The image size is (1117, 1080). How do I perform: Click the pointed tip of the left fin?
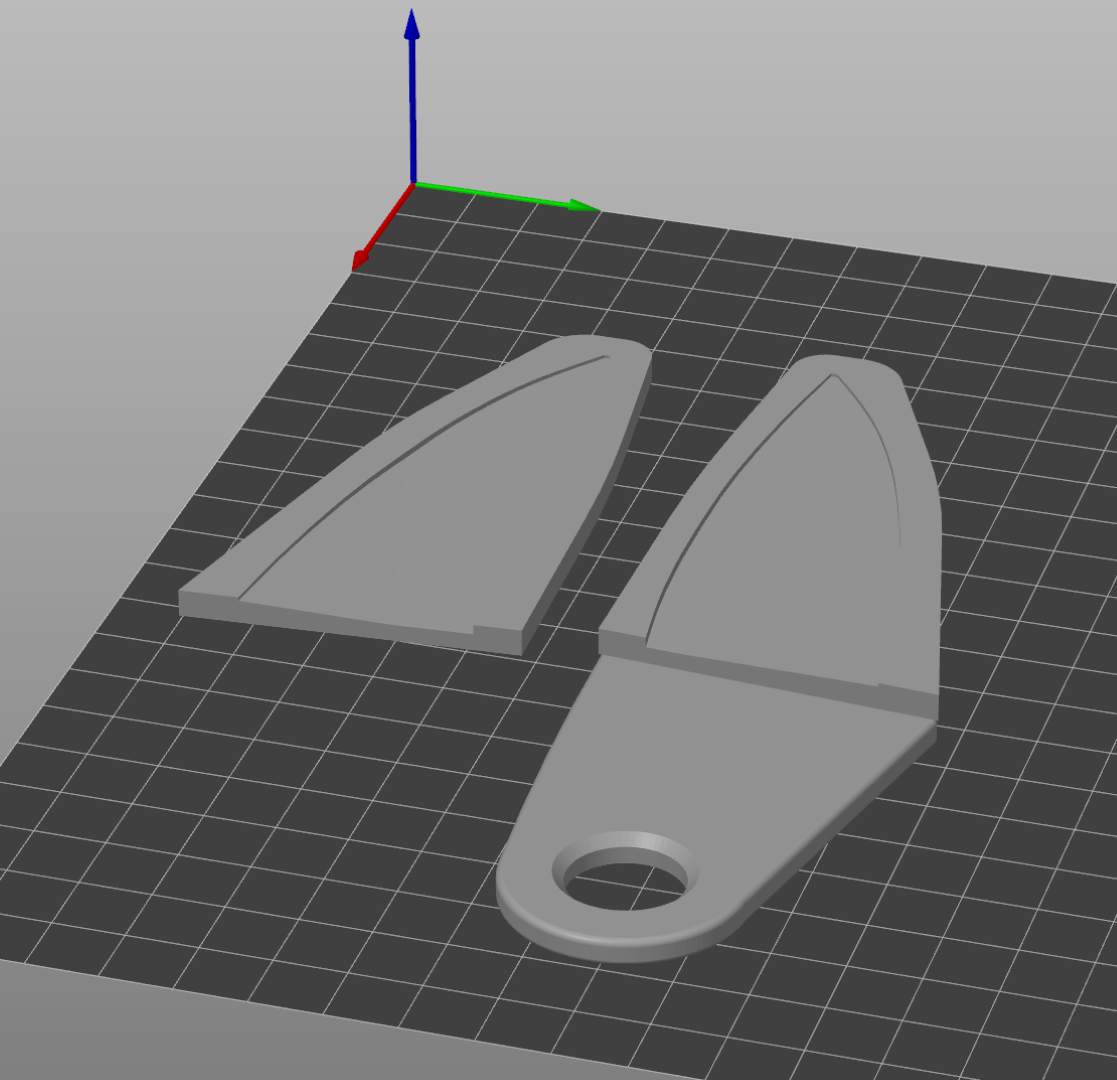click(610, 345)
